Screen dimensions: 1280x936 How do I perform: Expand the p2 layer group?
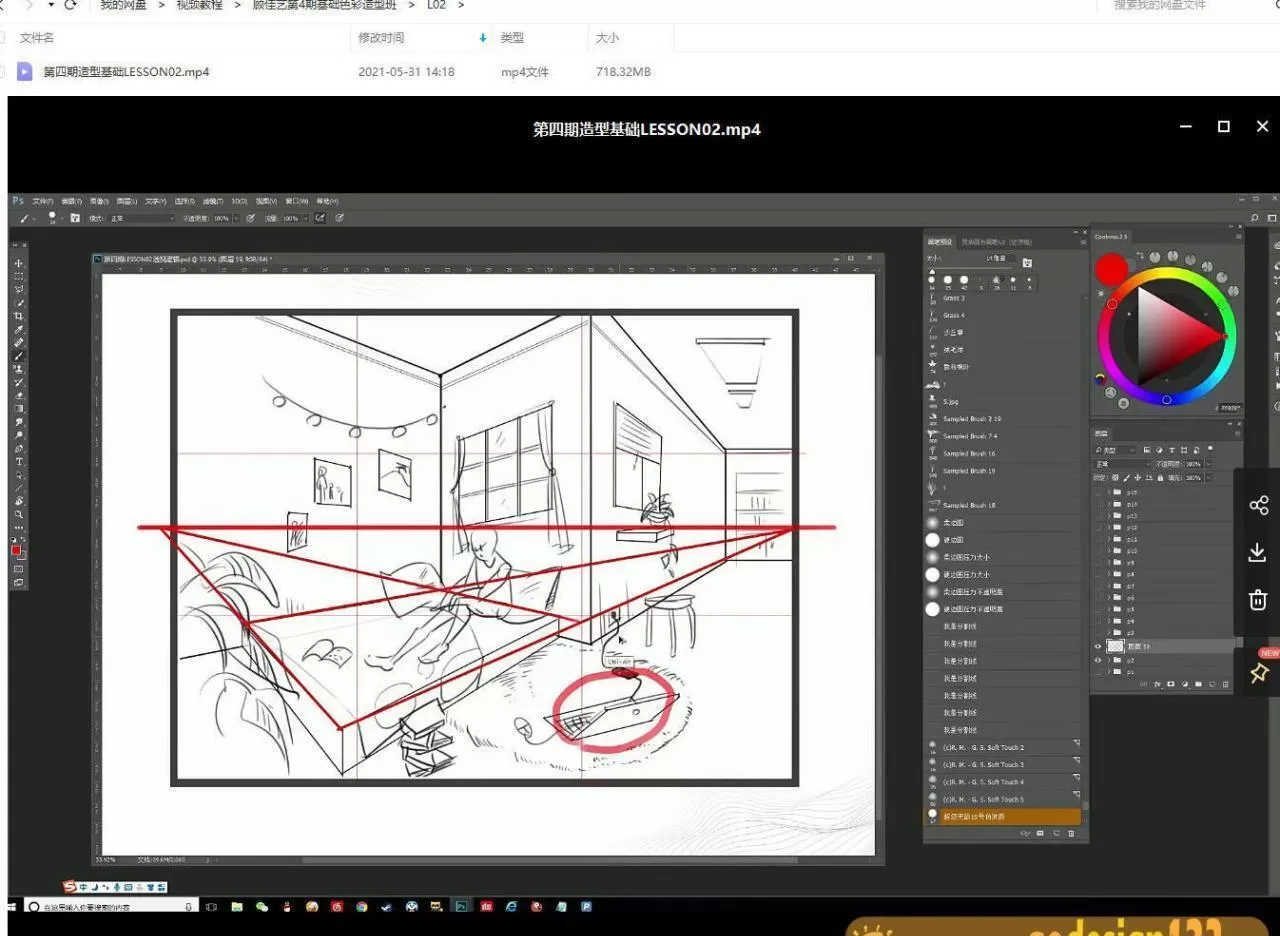[x=1108, y=660]
